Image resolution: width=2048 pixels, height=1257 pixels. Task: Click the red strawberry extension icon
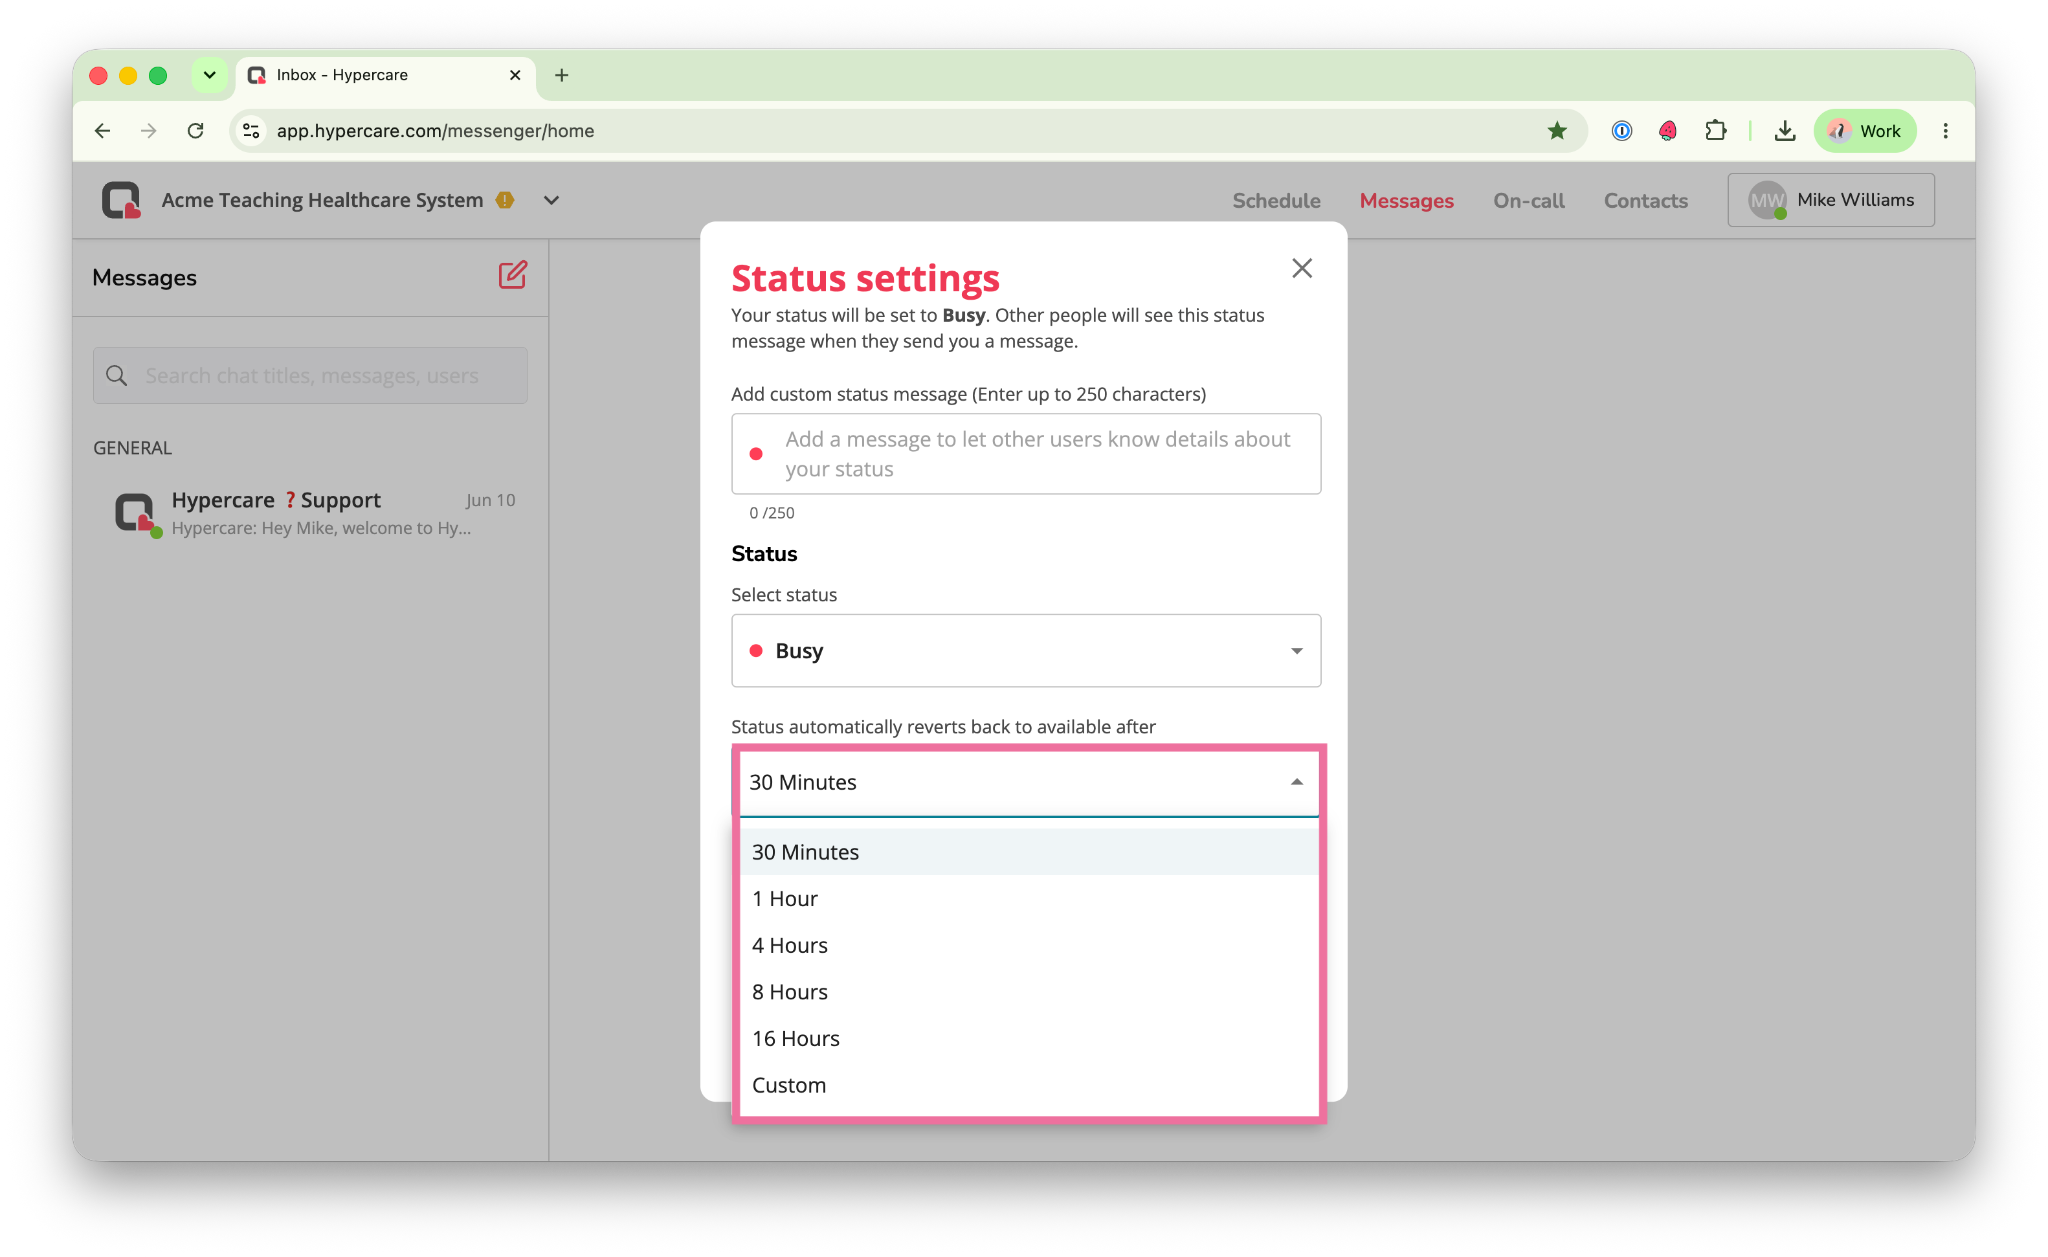(x=1668, y=131)
